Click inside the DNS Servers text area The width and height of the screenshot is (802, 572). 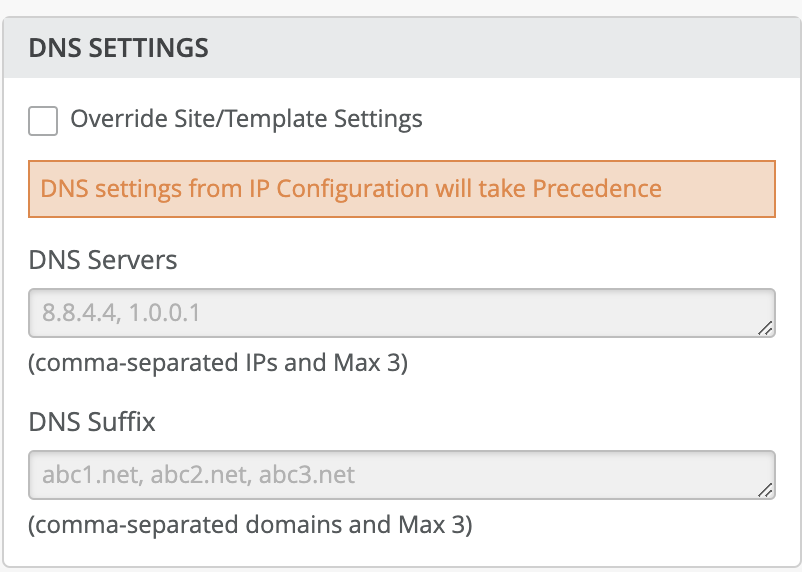click(400, 314)
